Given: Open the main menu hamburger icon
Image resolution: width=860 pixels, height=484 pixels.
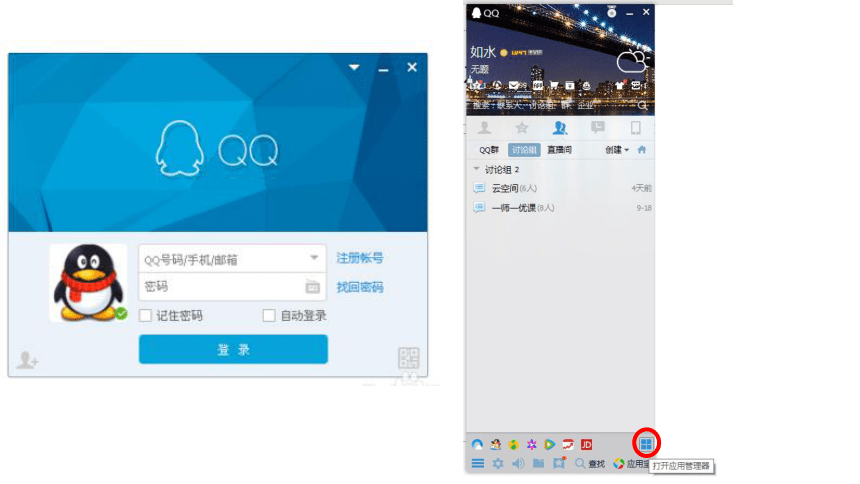Looking at the screenshot, I should [x=478, y=464].
